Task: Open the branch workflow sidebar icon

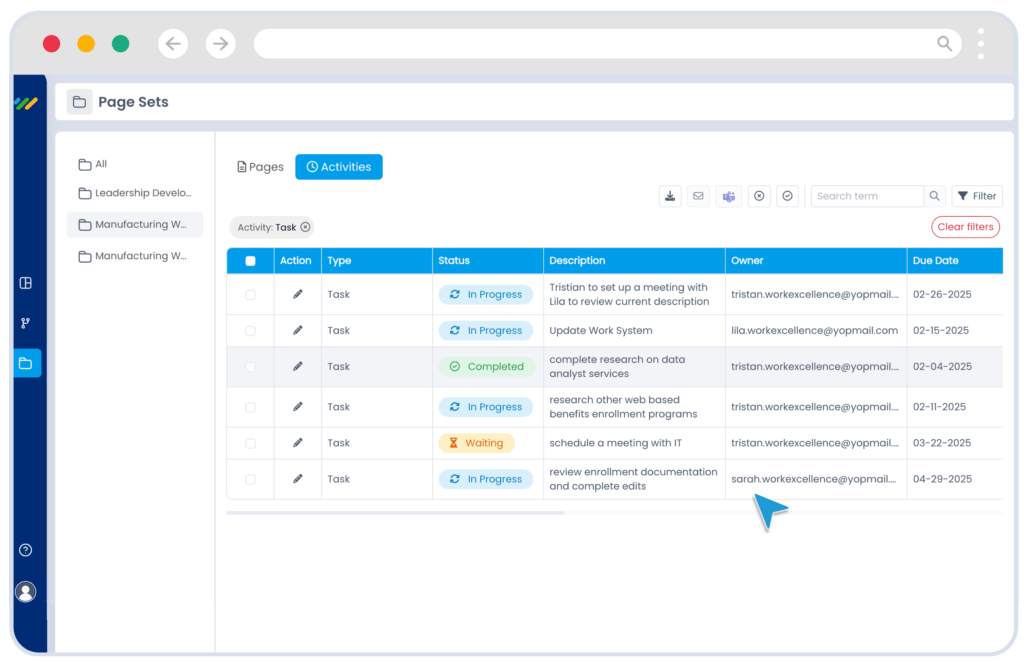Action: tap(26, 323)
